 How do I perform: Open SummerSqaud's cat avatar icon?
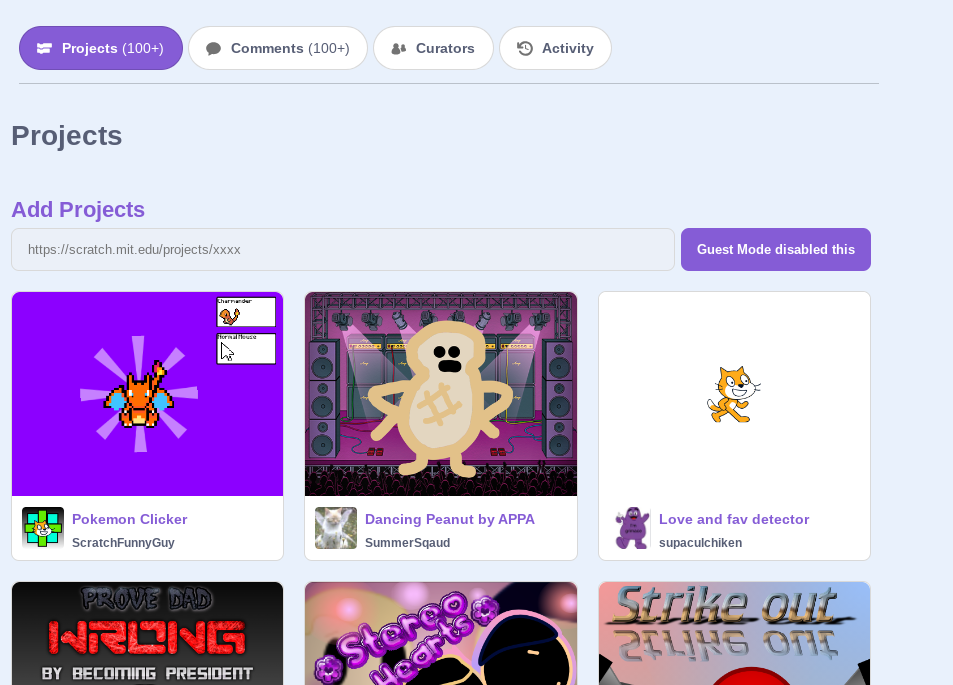(x=336, y=528)
